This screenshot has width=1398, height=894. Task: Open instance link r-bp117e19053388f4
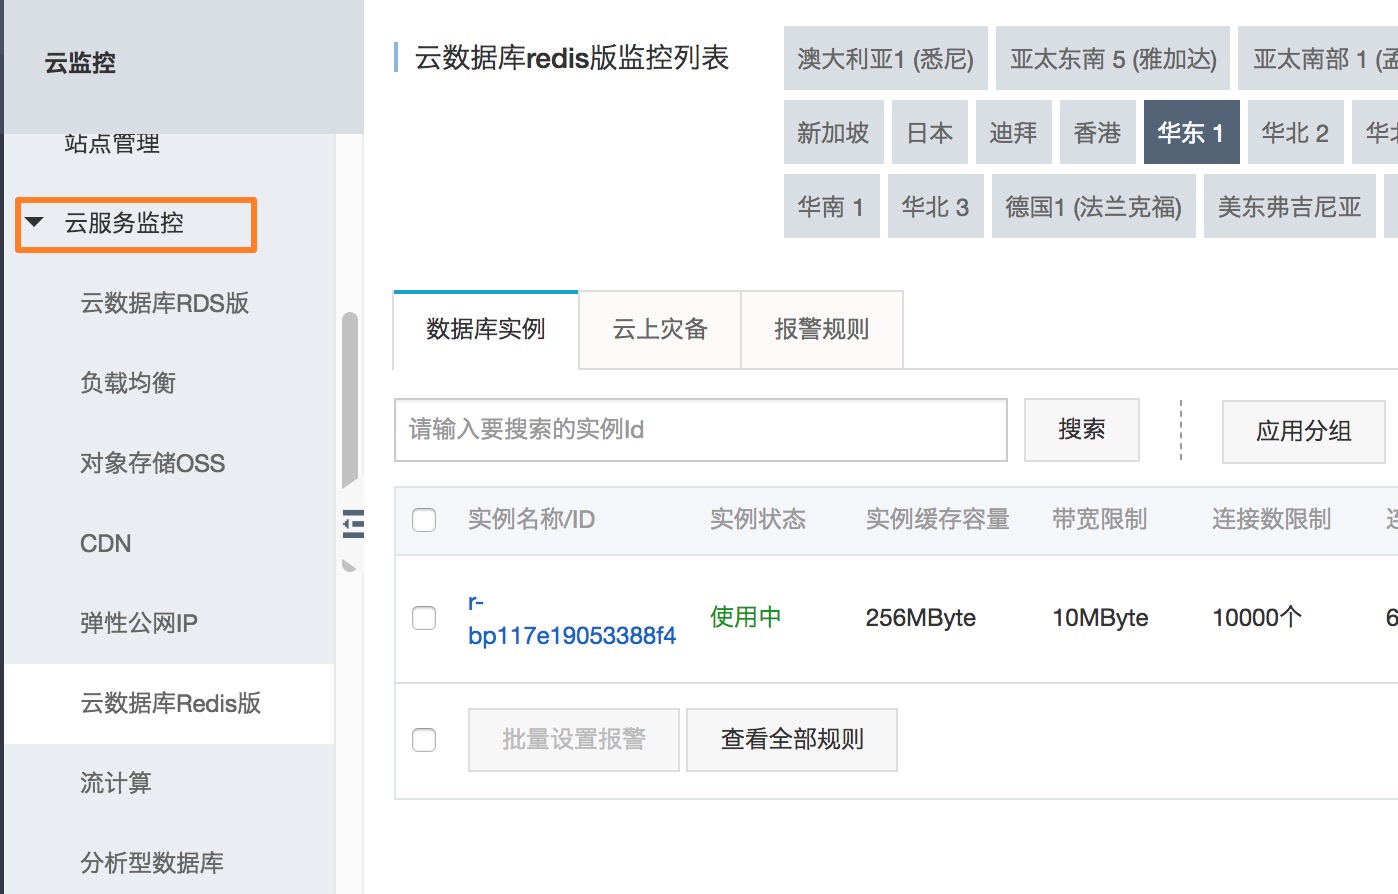tap(571, 619)
